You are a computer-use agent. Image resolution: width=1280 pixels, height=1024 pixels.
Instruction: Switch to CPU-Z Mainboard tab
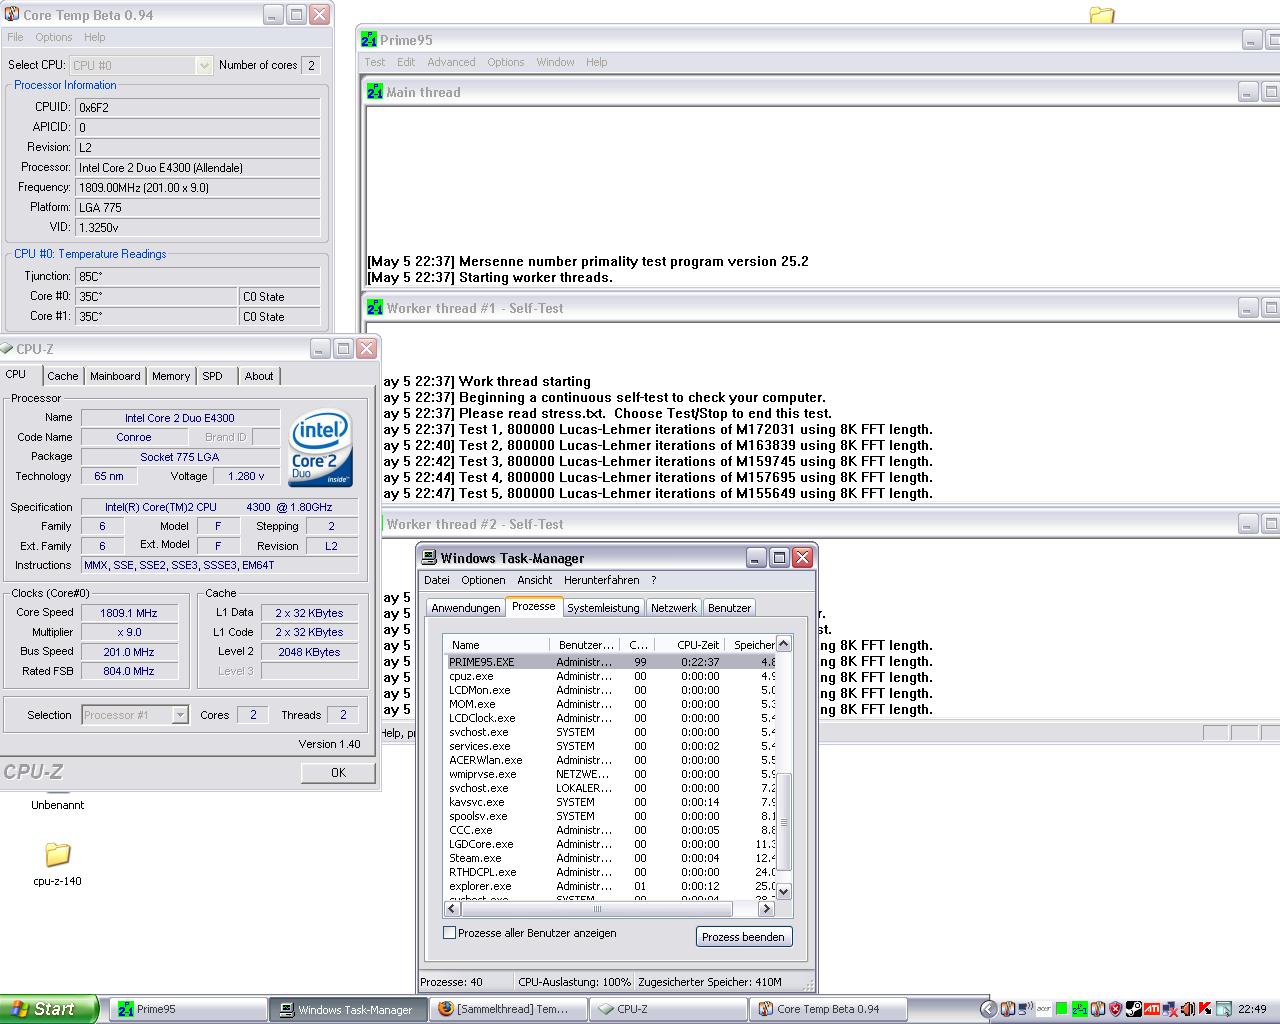(x=115, y=376)
